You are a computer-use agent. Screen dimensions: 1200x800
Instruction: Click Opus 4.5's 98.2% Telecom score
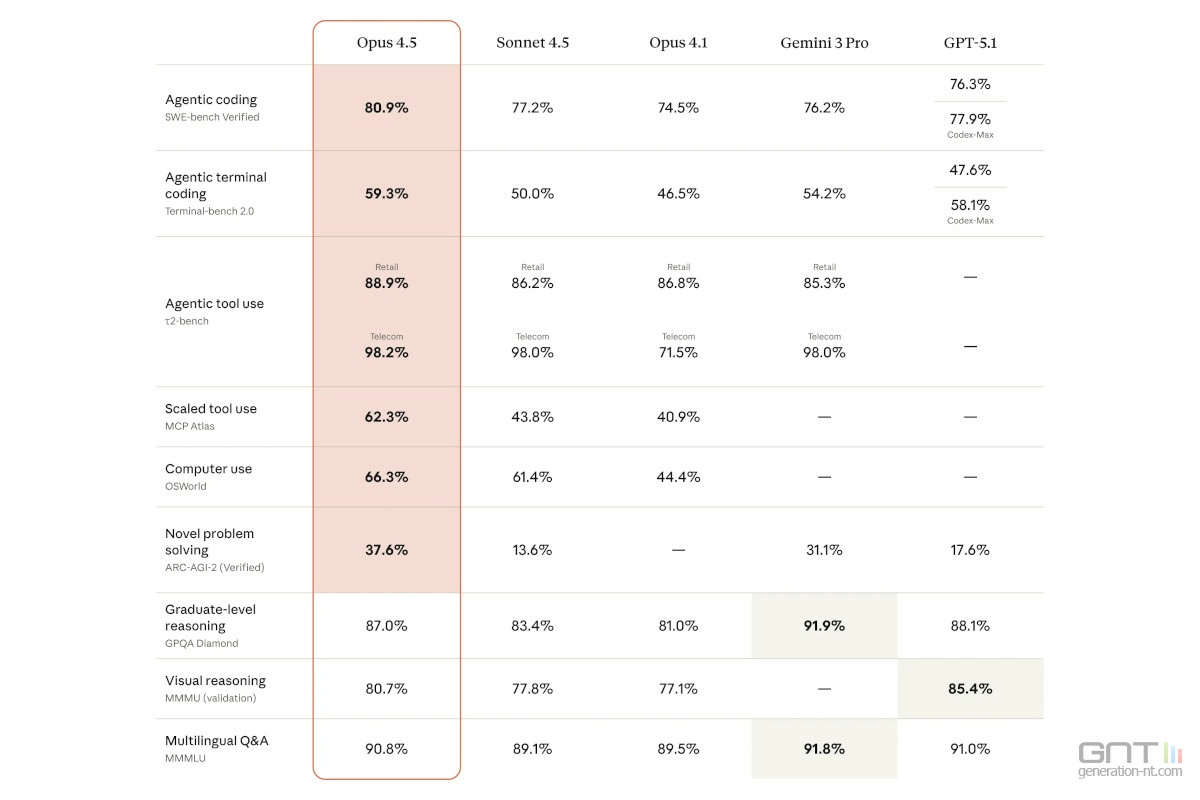point(386,352)
